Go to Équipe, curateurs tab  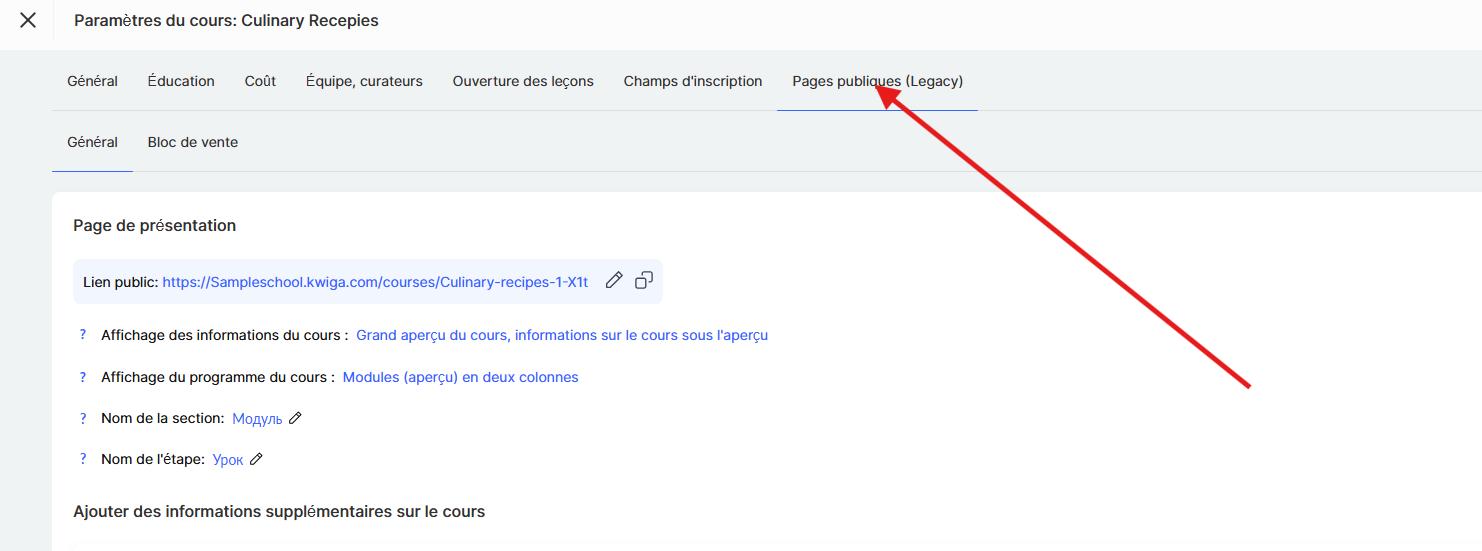[364, 82]
